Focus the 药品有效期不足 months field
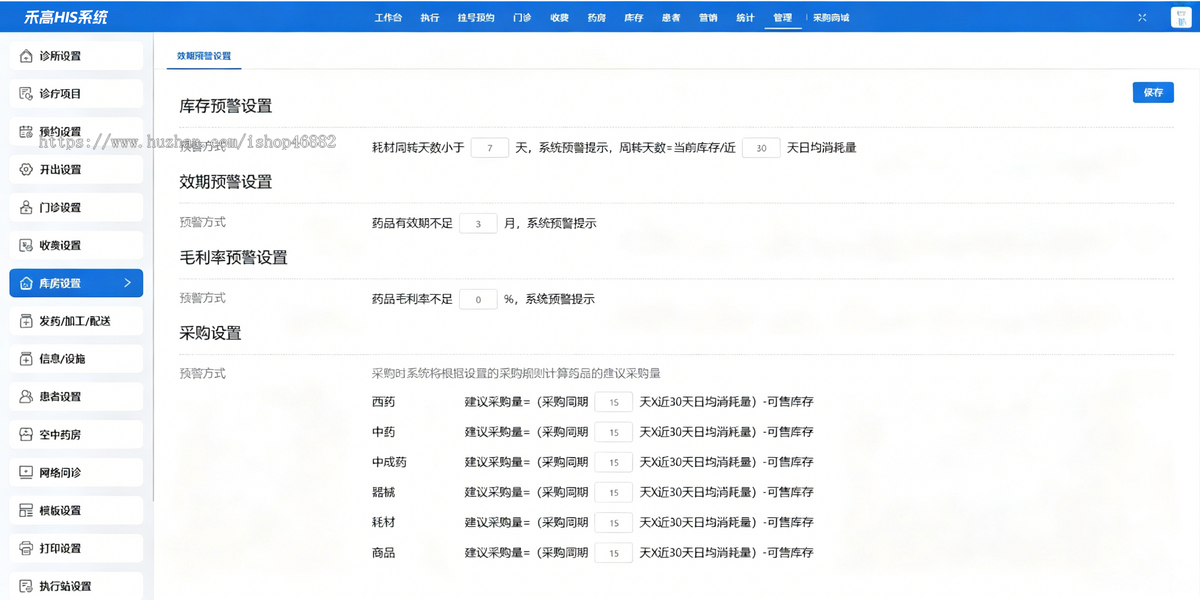The height and width of the screenshot is (600, 1200). click(x=478, y=223)
